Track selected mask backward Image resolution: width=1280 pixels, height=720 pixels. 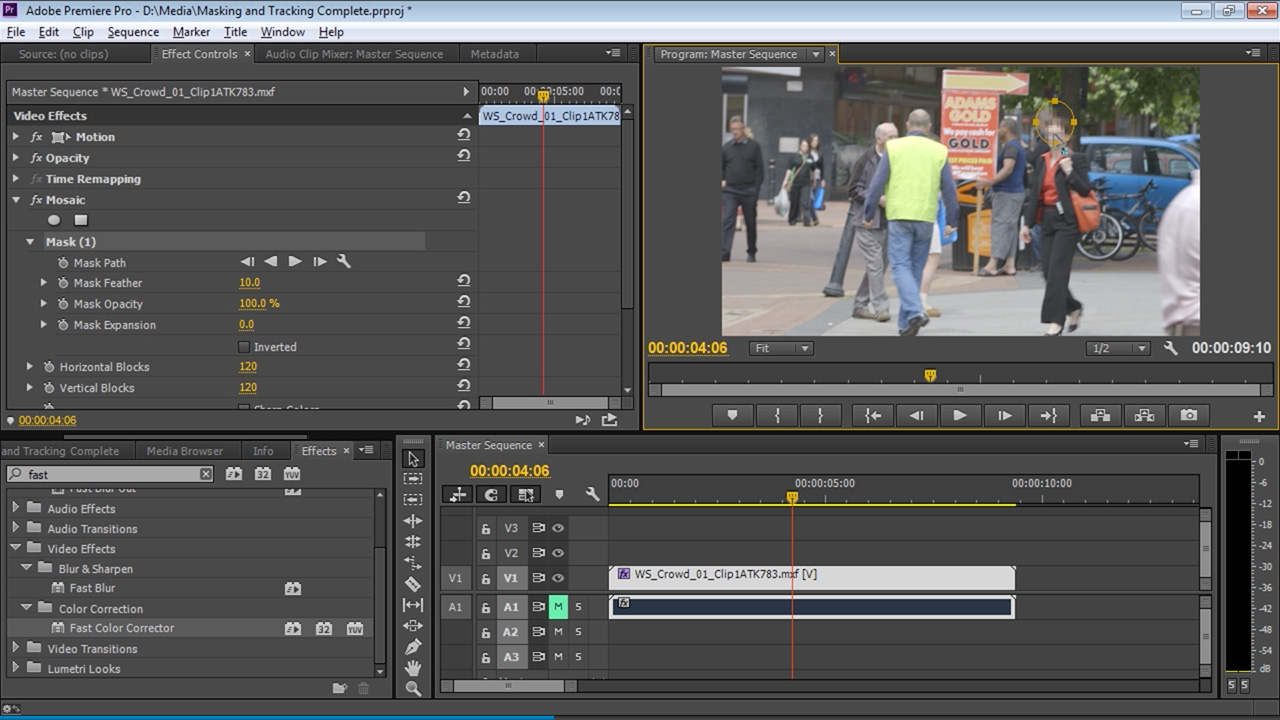tap(271, 262)
